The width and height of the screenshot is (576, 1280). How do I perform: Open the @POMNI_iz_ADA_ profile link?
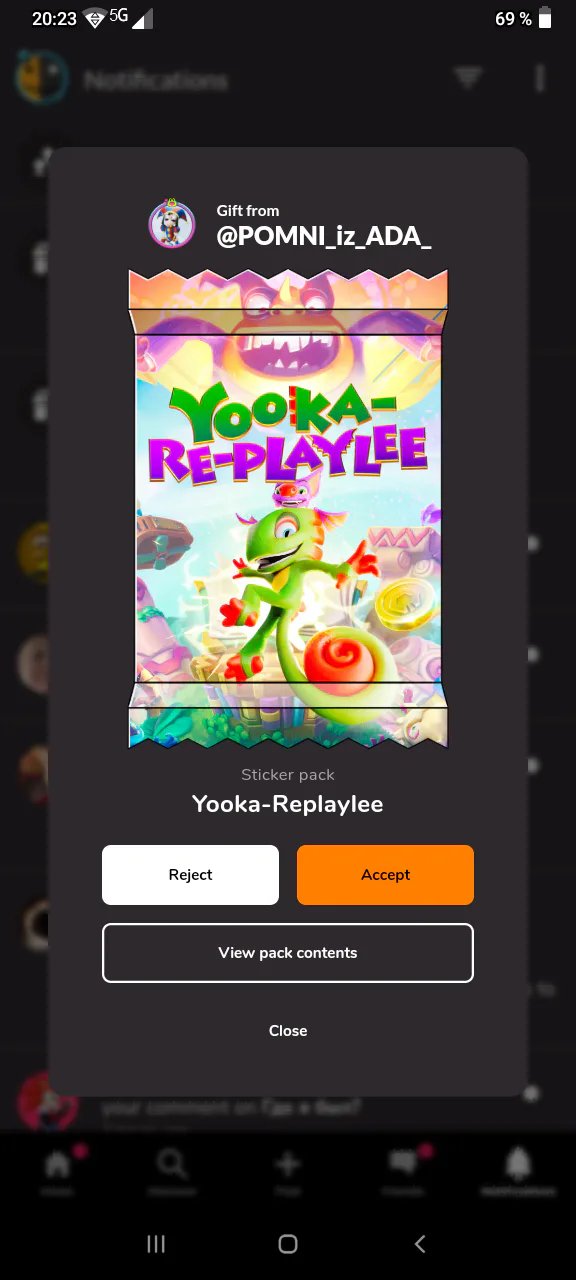coord(324,237)
